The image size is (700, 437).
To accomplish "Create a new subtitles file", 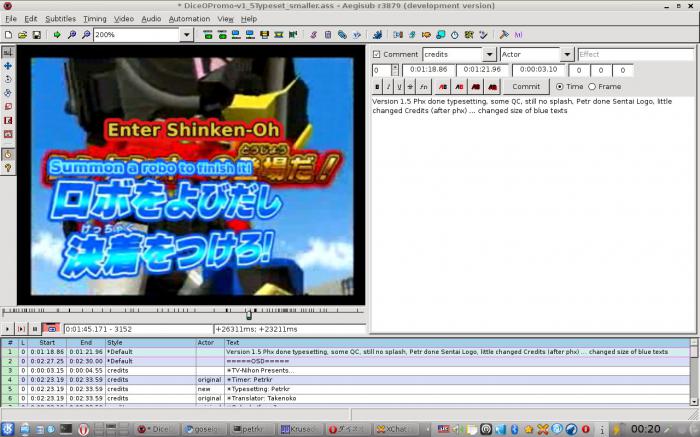I will (8, 34).
